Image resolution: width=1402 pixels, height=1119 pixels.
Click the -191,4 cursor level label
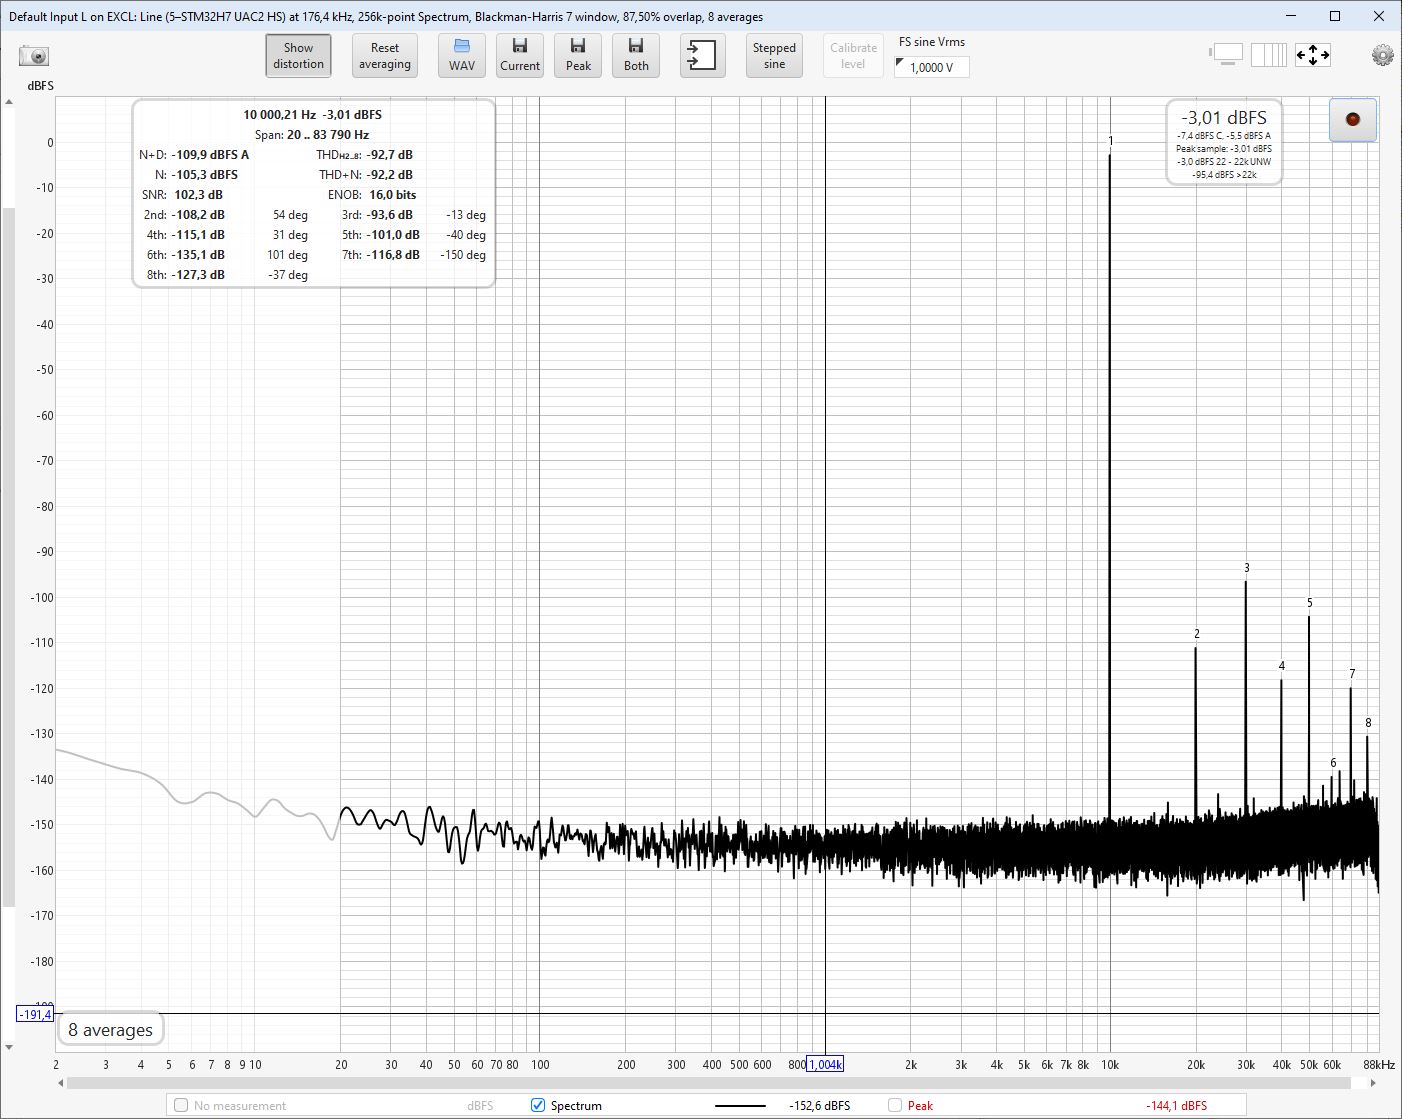pyautogui.click(x=35, y=1014)
